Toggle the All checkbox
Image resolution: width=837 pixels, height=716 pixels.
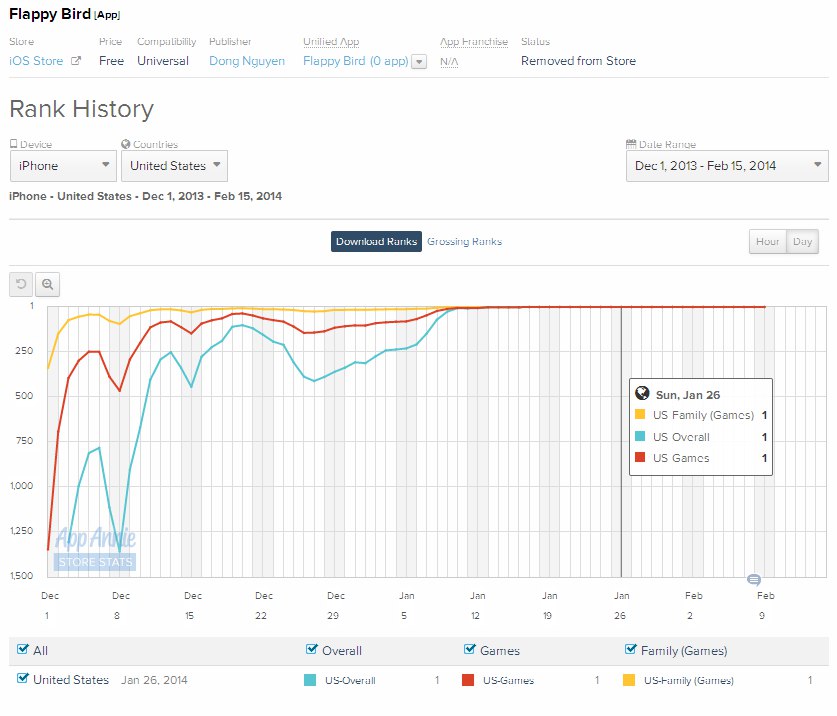pos(22,649)
